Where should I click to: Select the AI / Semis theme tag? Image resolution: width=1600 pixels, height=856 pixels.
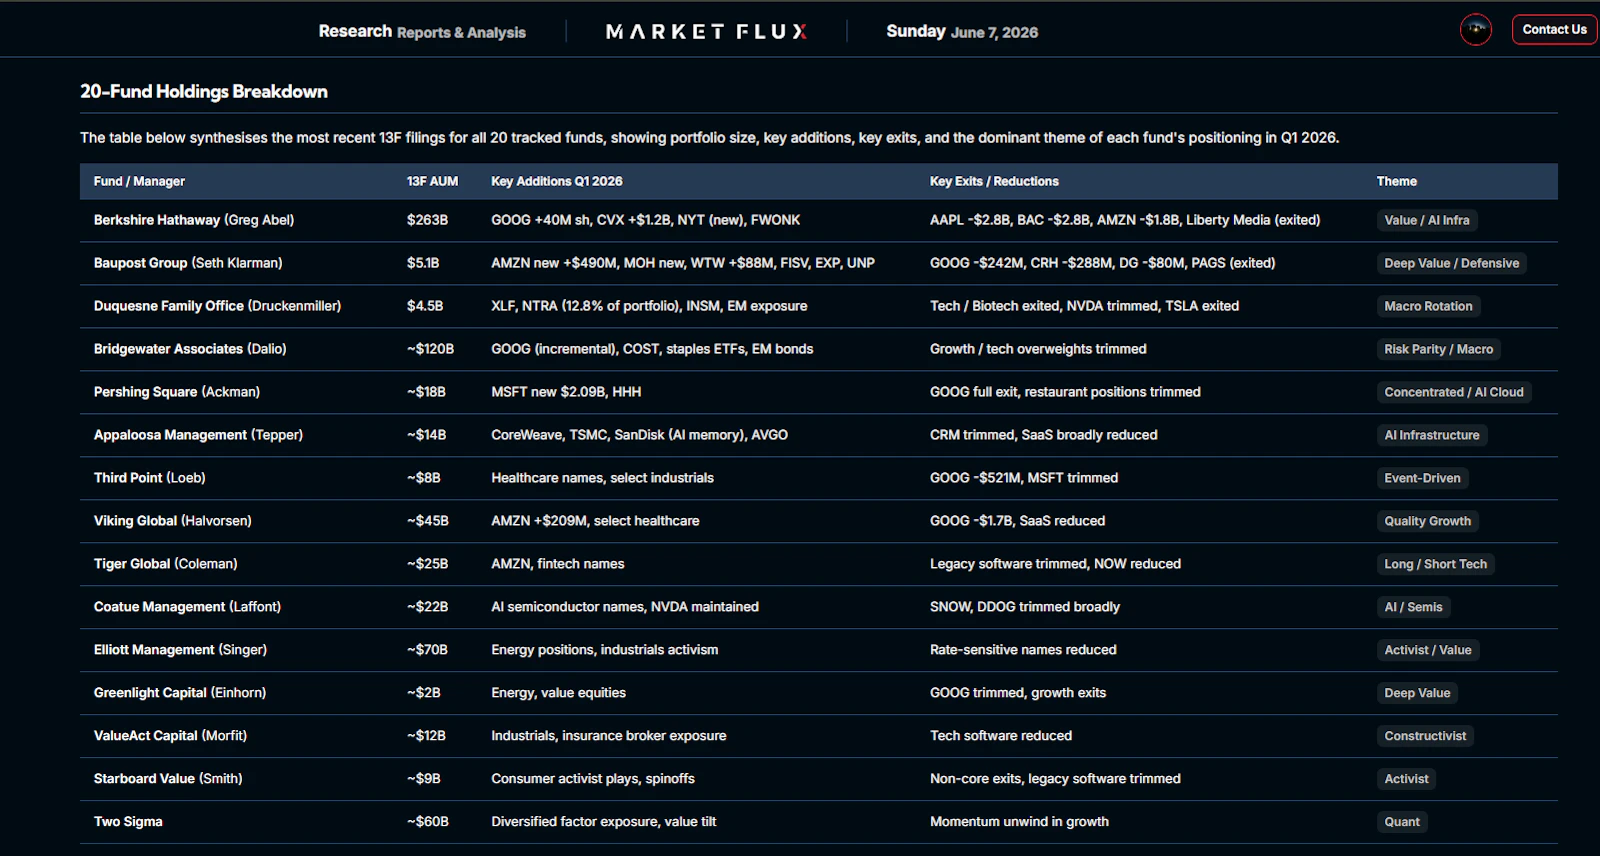point(1413,607)
